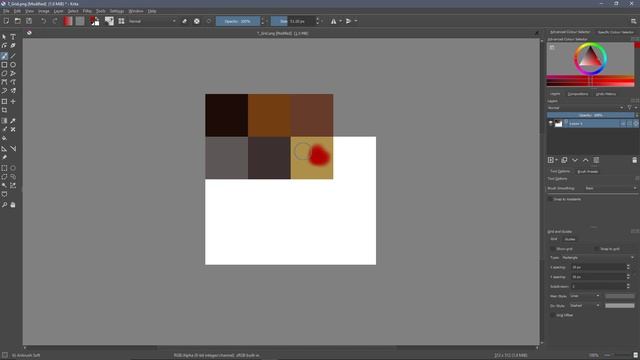Select the Assistant tool
Viewport: 640px width, 360px height.
click(x=4, y=149)
